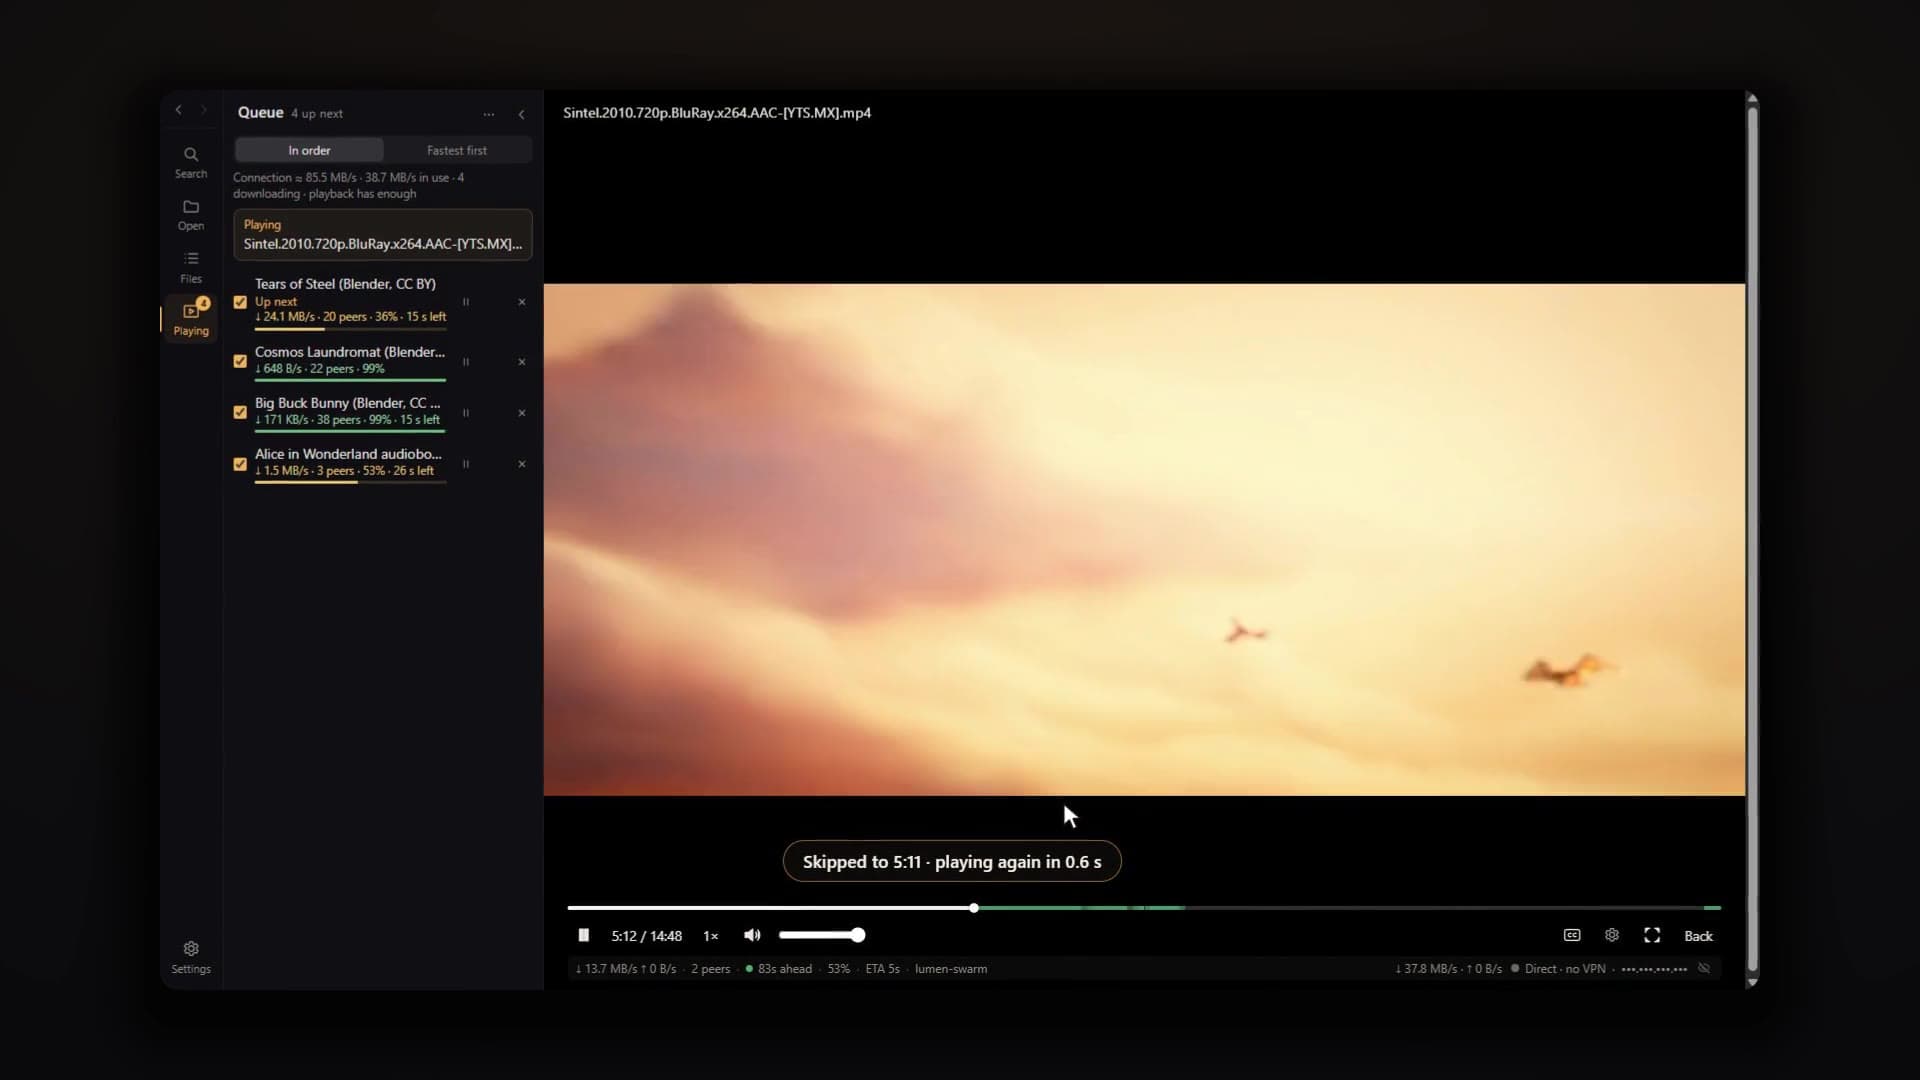Select the currently Playing Sintel card
1920x1080 pixels.
coord(383,234)
